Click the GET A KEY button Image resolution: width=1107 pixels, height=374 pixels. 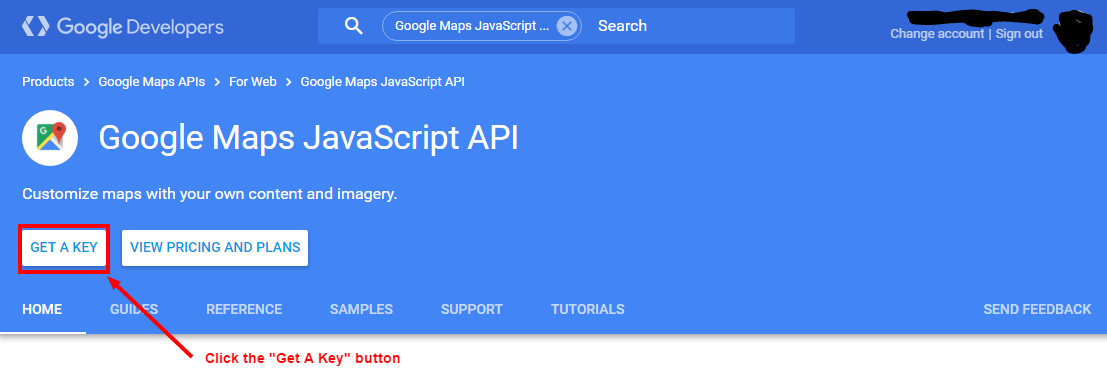point(64,248)
